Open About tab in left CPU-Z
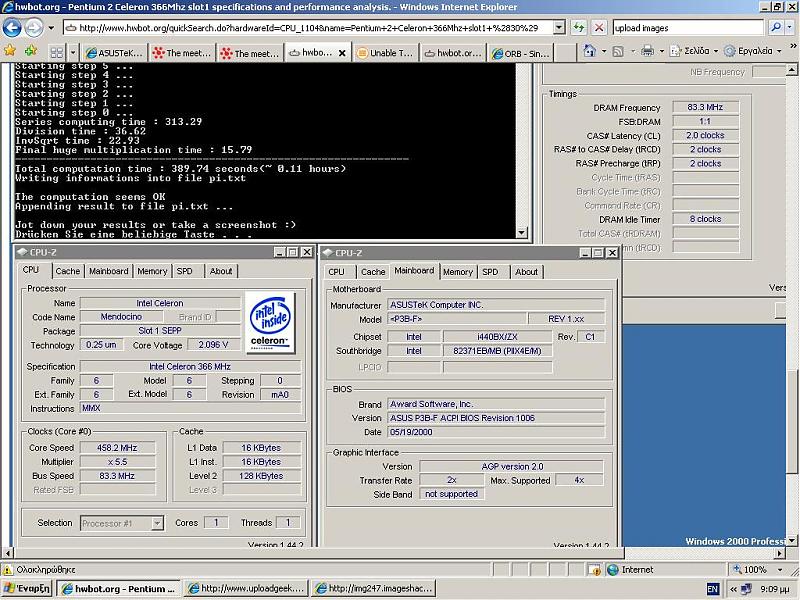Viewport: 800px width, 600px height. tap(221, 271)
